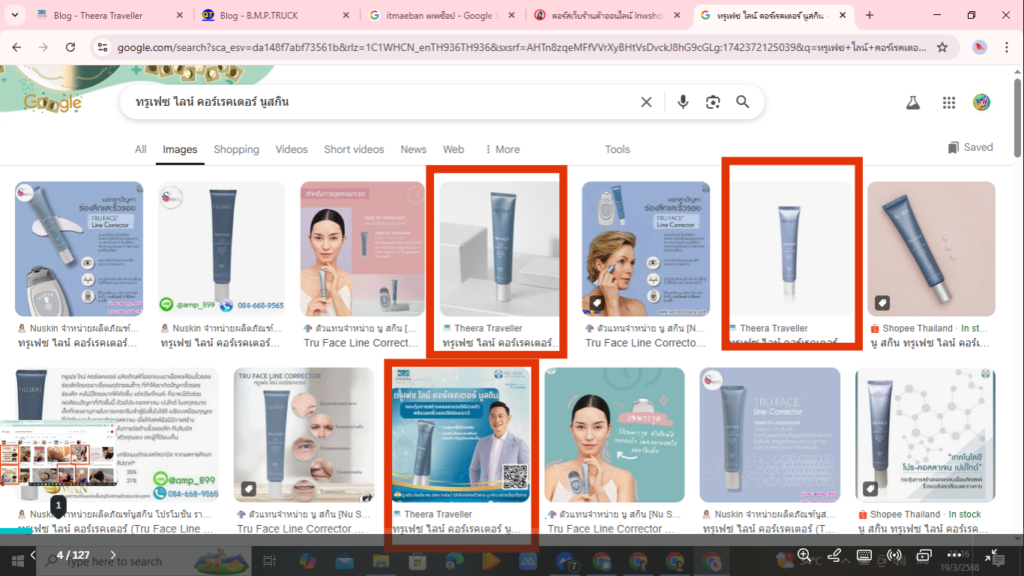The width and height of the screenshot is (1024, 576).
Task: Expand the More search categories dropdown
Action: [502, 149]
